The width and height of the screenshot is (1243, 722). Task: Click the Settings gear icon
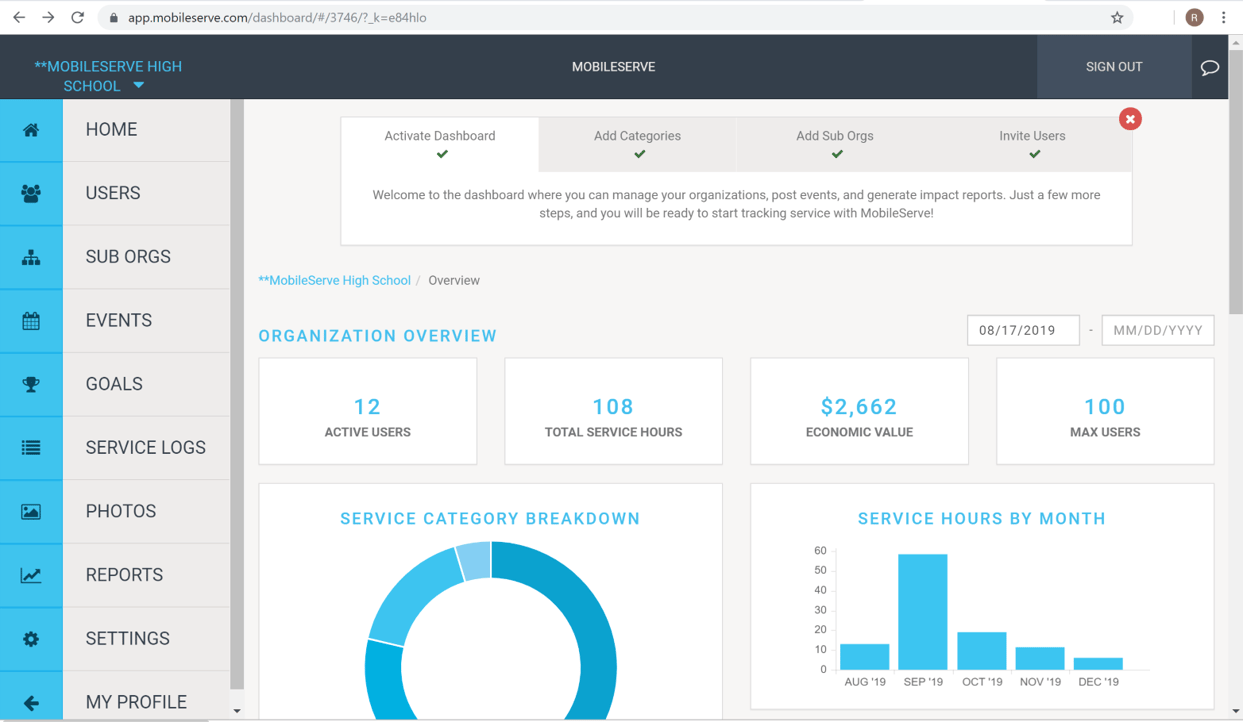(x=31, y=639)
